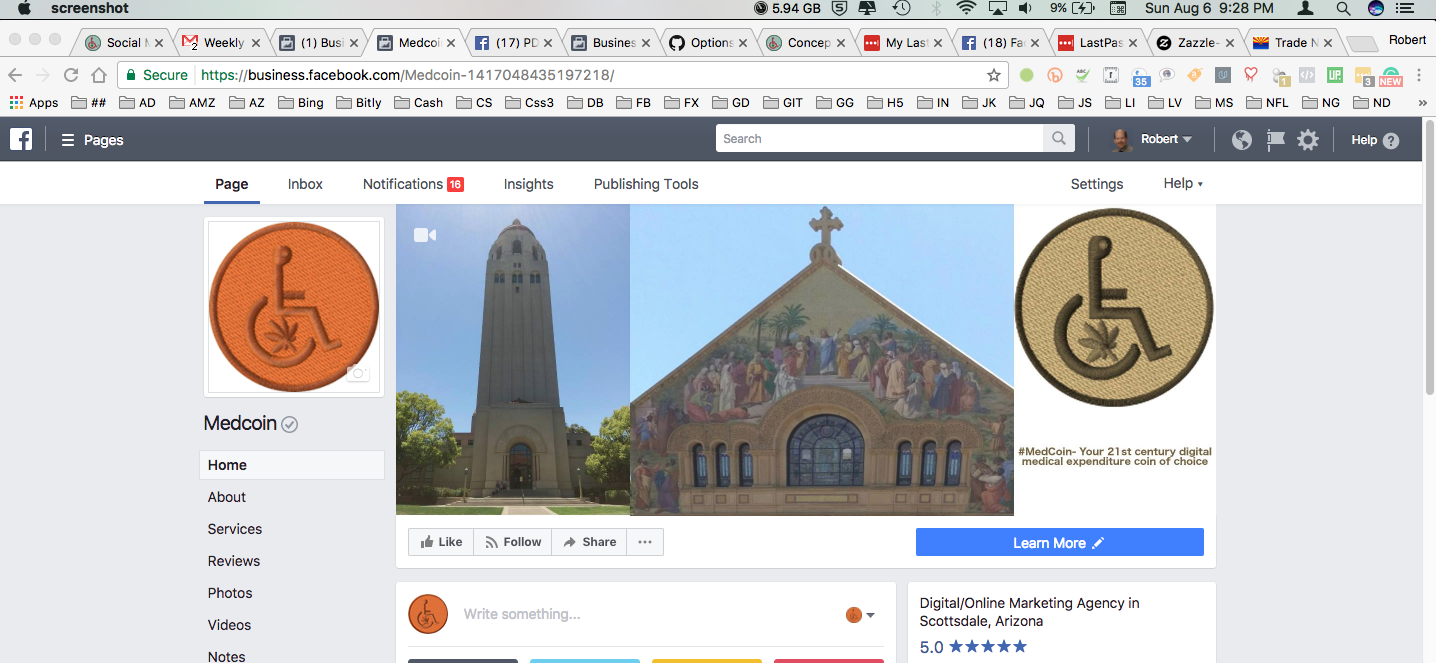1436x663 pixels.
Task: Share the Medcoin page
Action: (x=589, y=542)
